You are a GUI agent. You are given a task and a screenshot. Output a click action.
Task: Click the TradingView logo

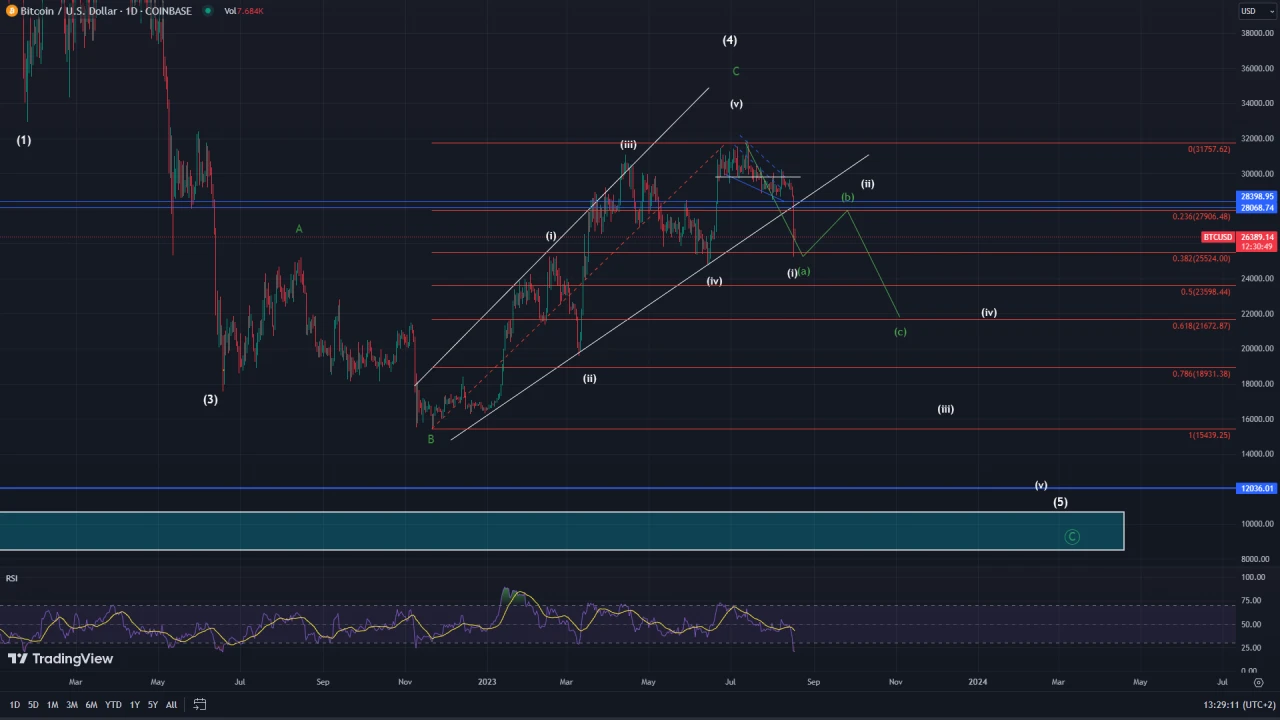[60, 659]
